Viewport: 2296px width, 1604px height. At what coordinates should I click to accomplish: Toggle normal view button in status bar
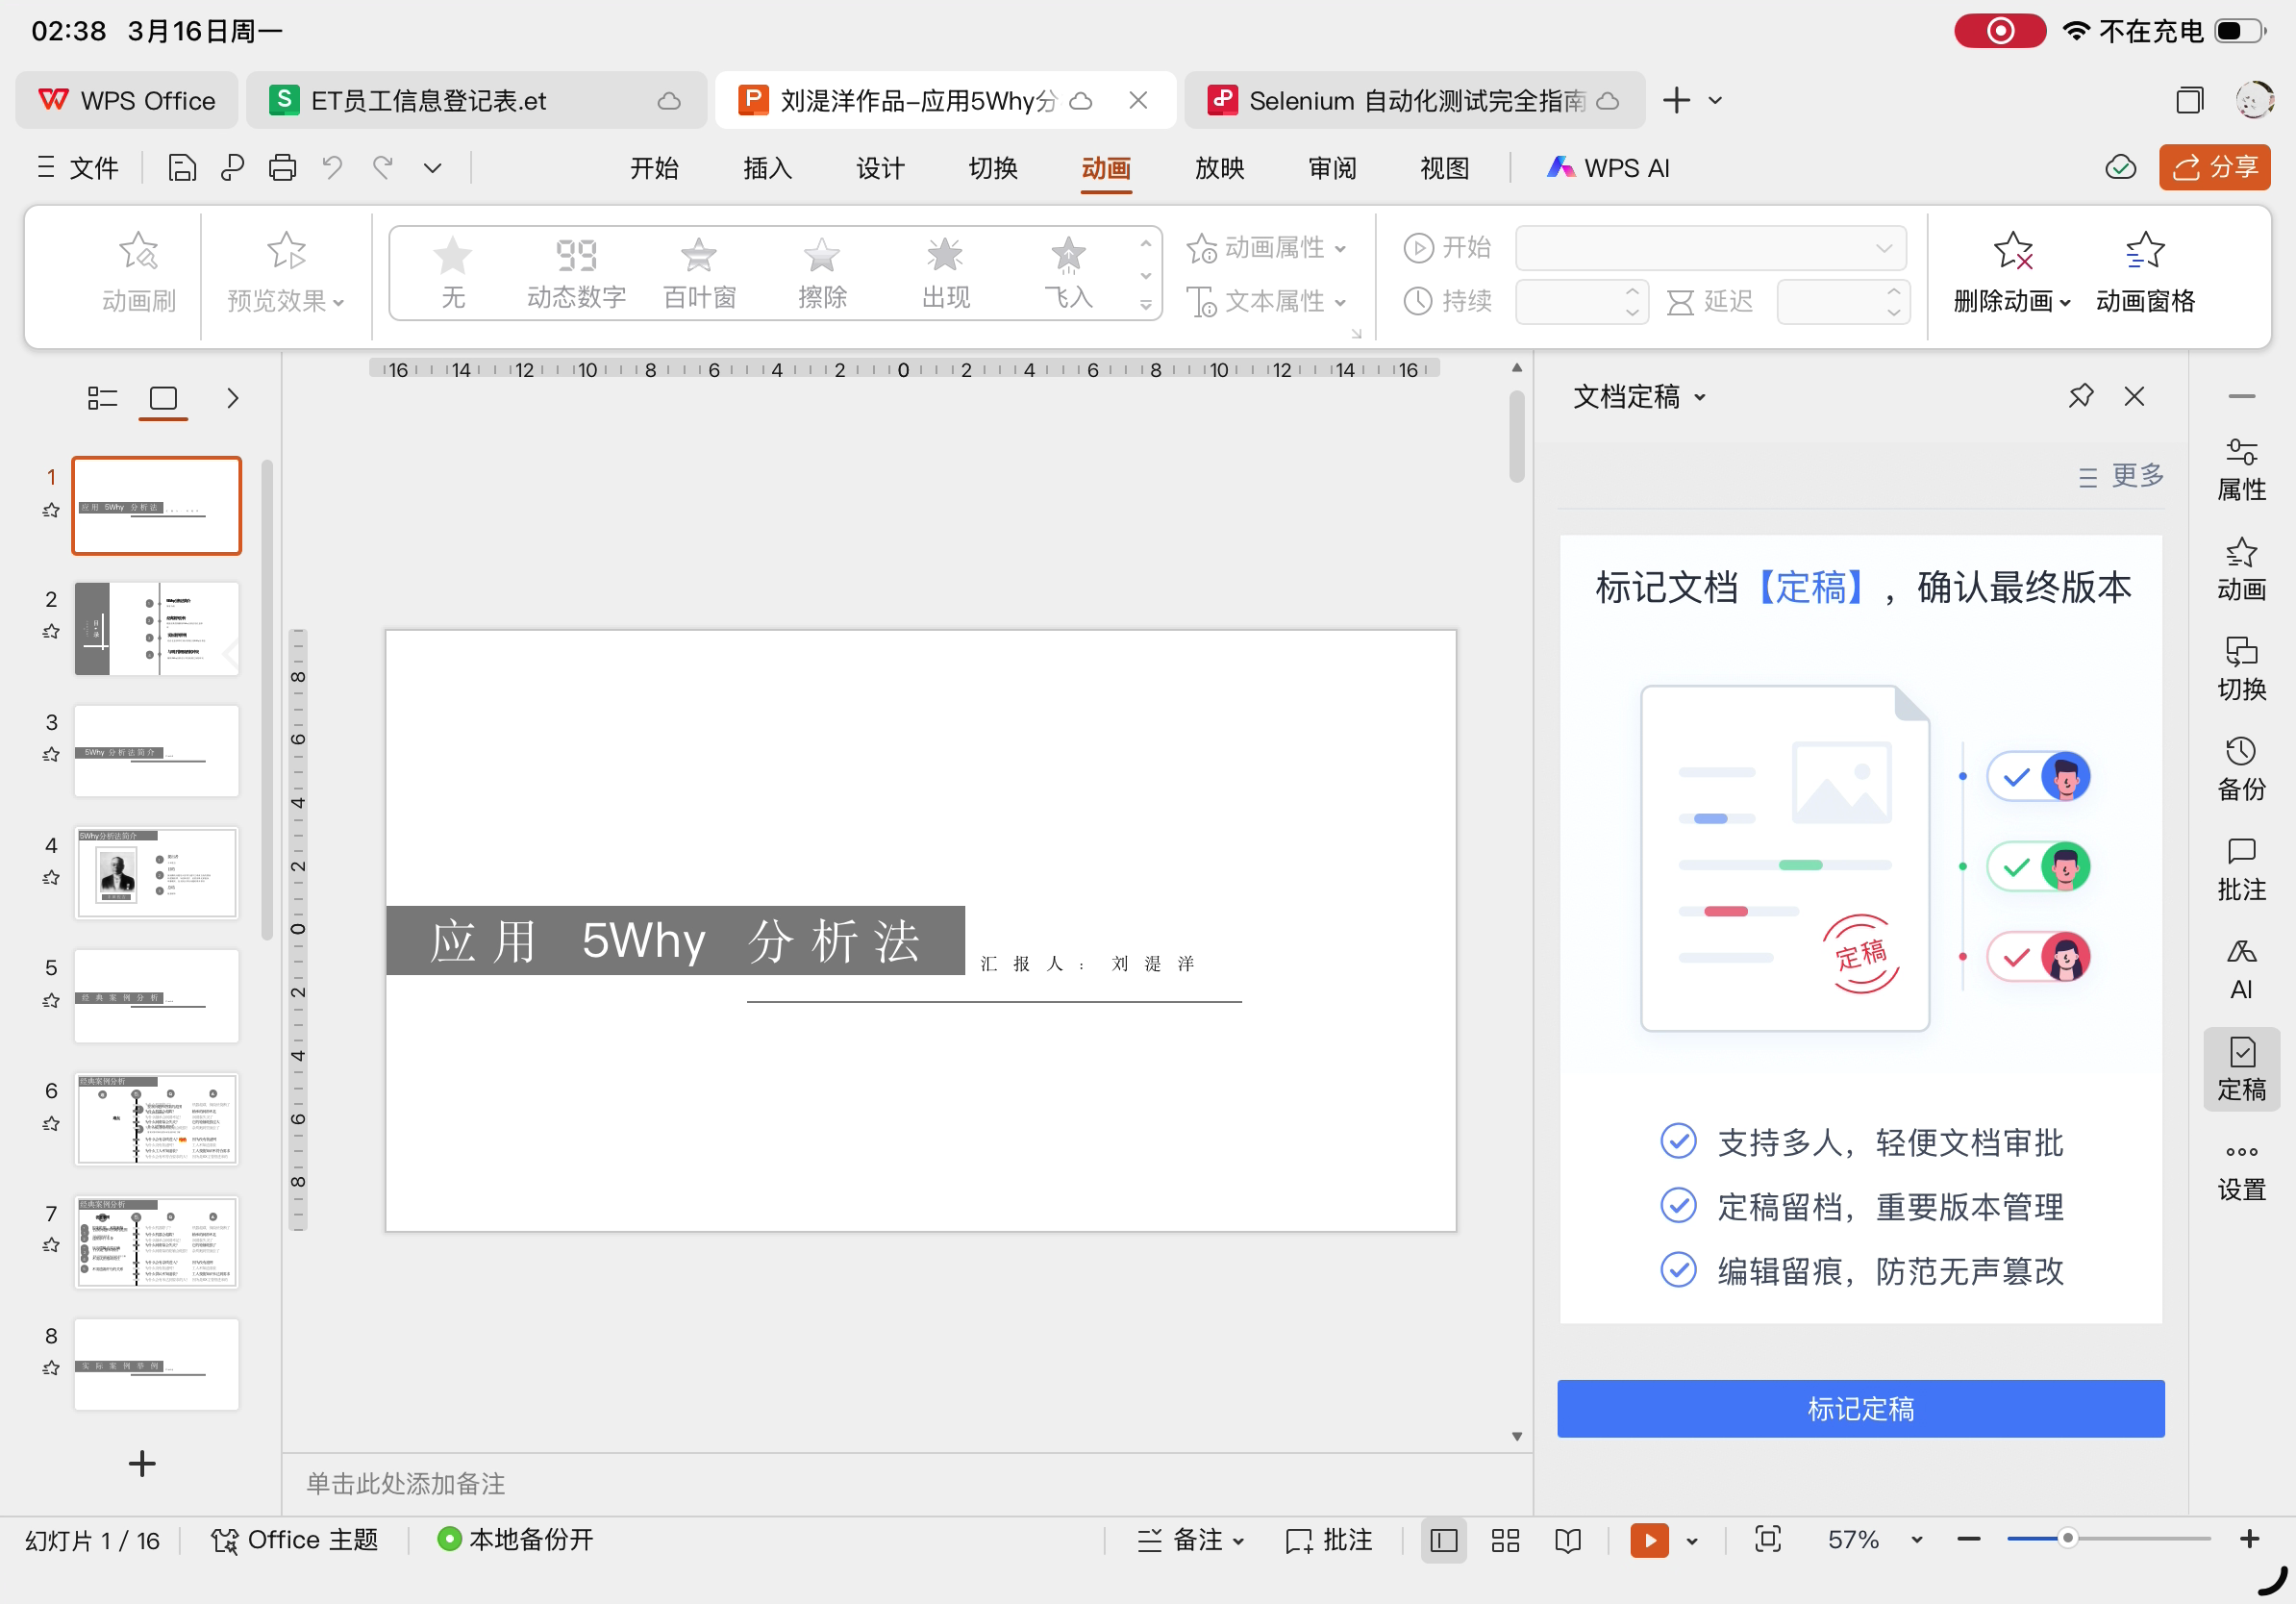pyautogui.click(x=1443, y=1539)
